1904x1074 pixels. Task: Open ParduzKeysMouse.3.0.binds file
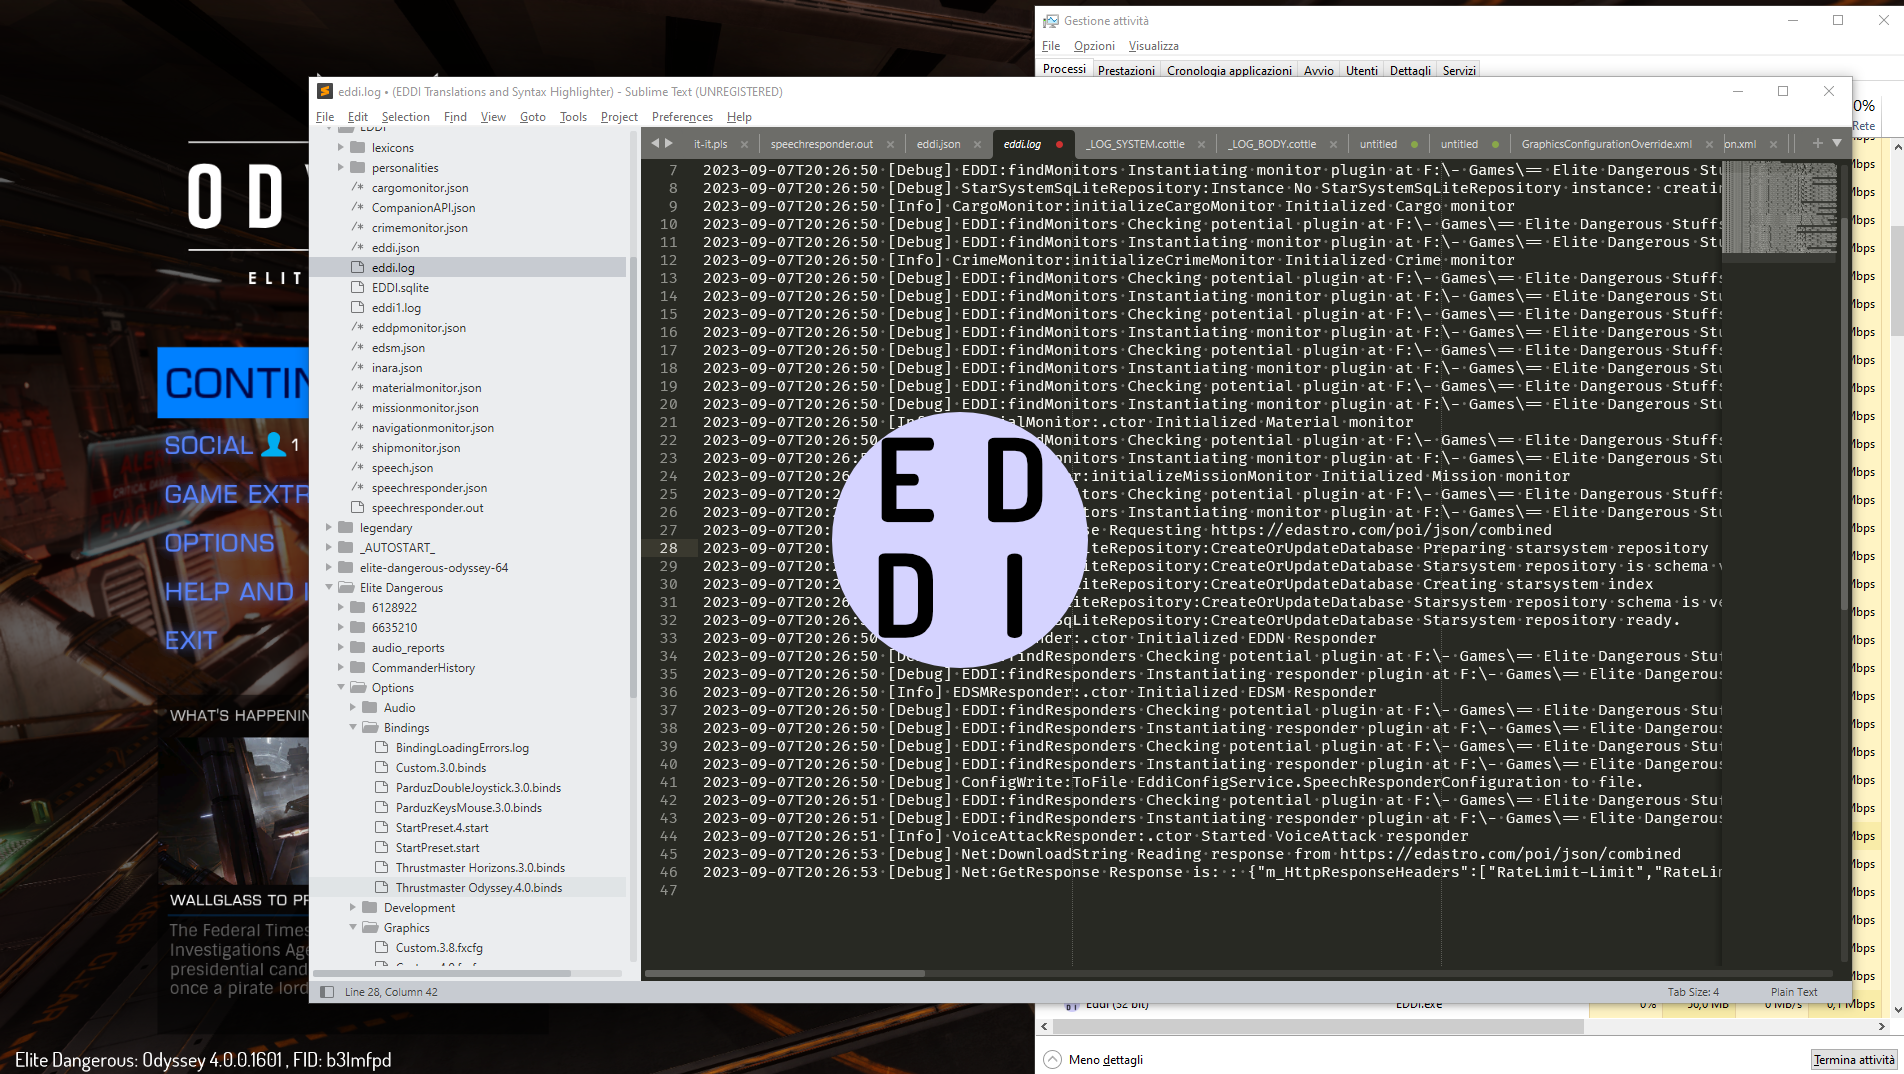tap(468, 807)
